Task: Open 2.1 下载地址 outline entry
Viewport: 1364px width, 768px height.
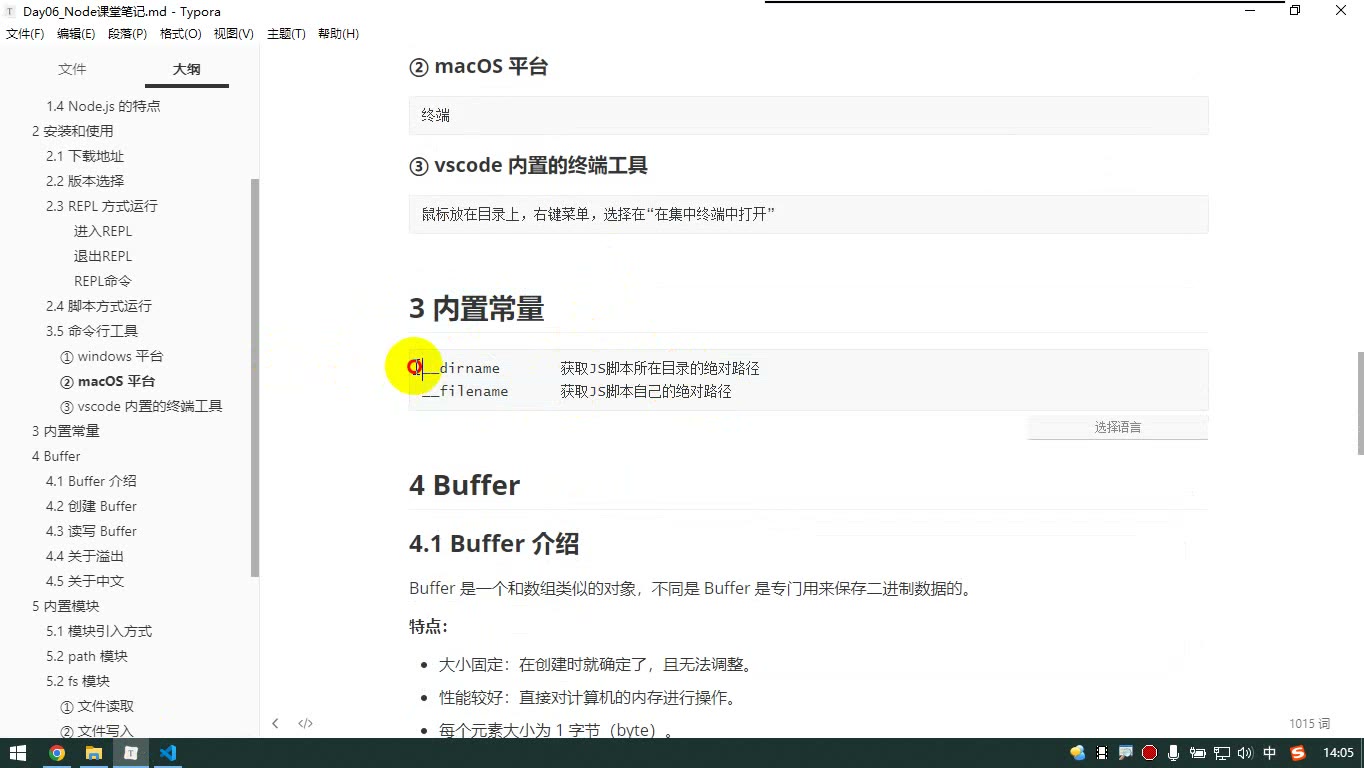Action: point(85,156)
